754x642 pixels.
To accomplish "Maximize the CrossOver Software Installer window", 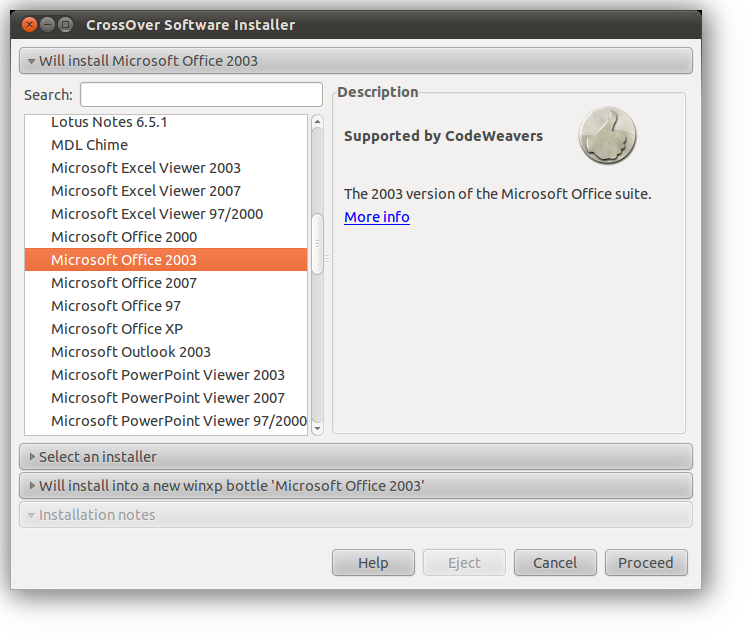I will (x=65, y=25).
